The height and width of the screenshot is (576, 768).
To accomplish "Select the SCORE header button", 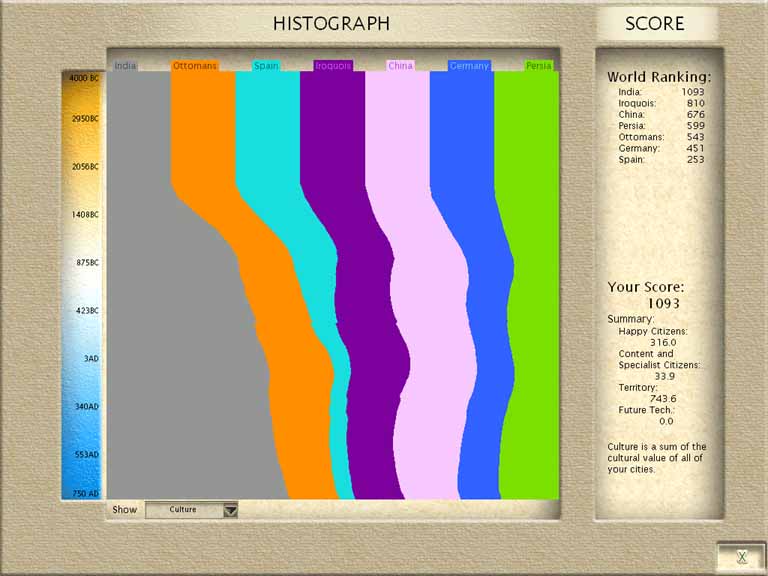I will pos(655,24).
